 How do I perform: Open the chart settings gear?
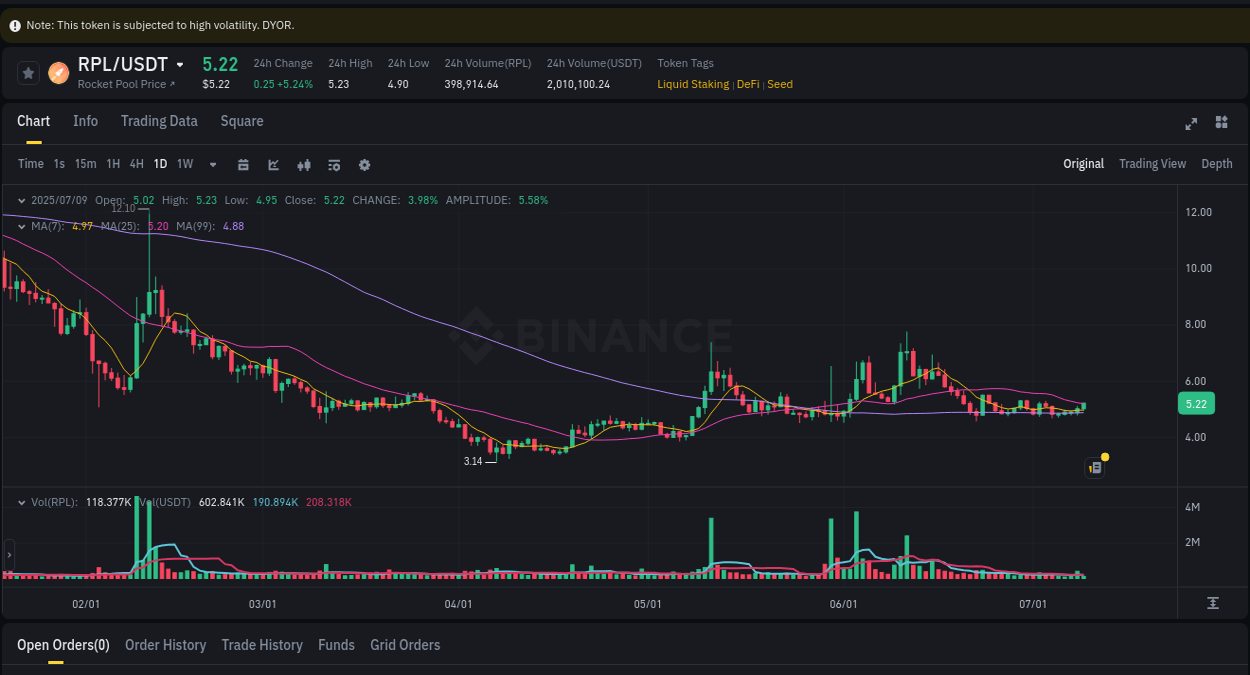(x=364, y=164)
